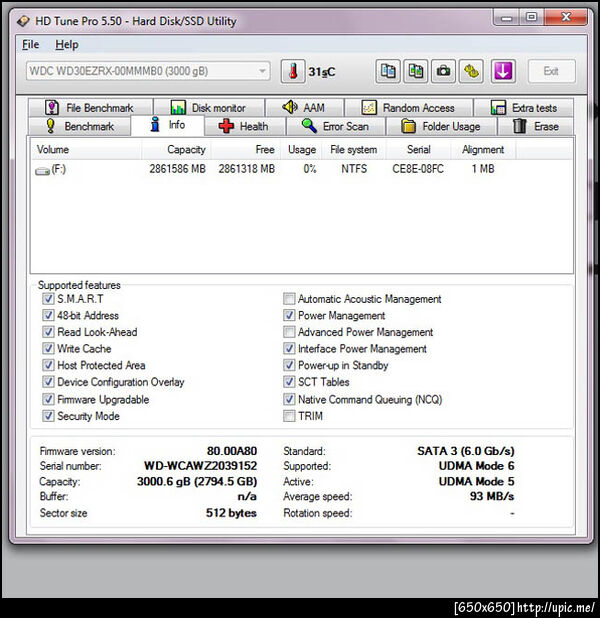Switch to the Extra tests tab
Screen dimensions: 600x618
click(x=524, y=108)
